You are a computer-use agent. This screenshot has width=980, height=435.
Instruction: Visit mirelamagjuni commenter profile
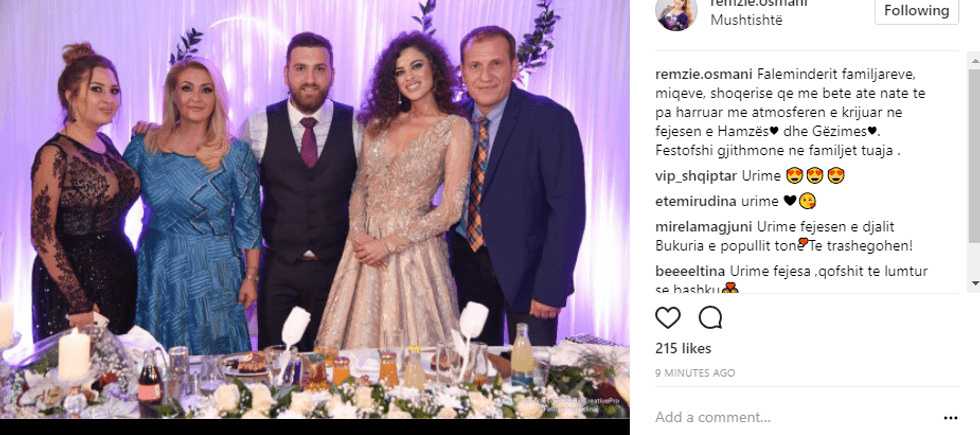coord(704,227)
